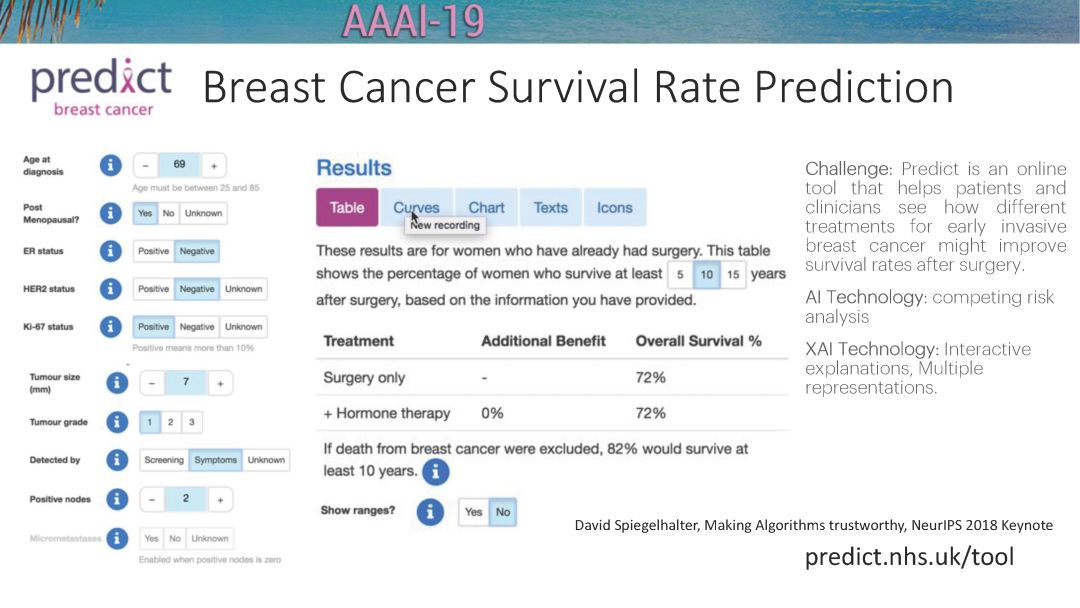Select tumour grade 3
The height and width of the screenshot is (608, 1080).
[x=191, y=422]
